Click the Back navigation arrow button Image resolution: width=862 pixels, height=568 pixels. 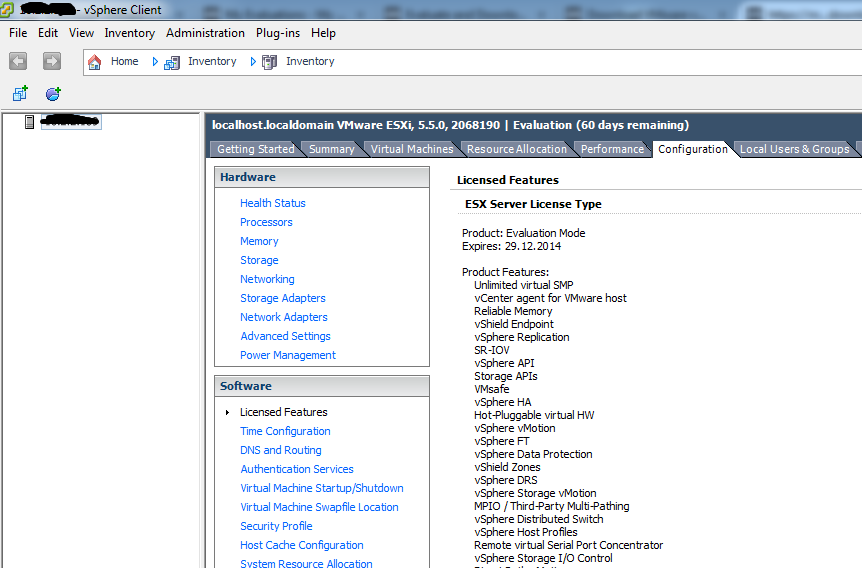click(18, 61)
